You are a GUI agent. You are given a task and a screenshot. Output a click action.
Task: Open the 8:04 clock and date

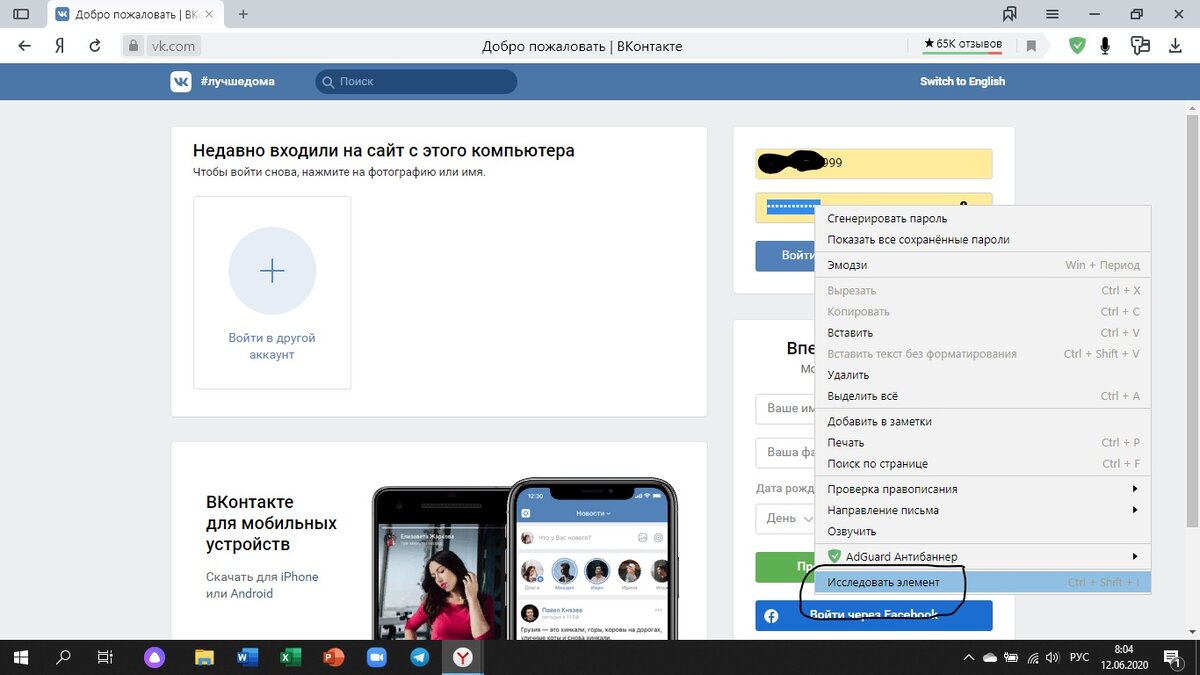click(1124, 657)
